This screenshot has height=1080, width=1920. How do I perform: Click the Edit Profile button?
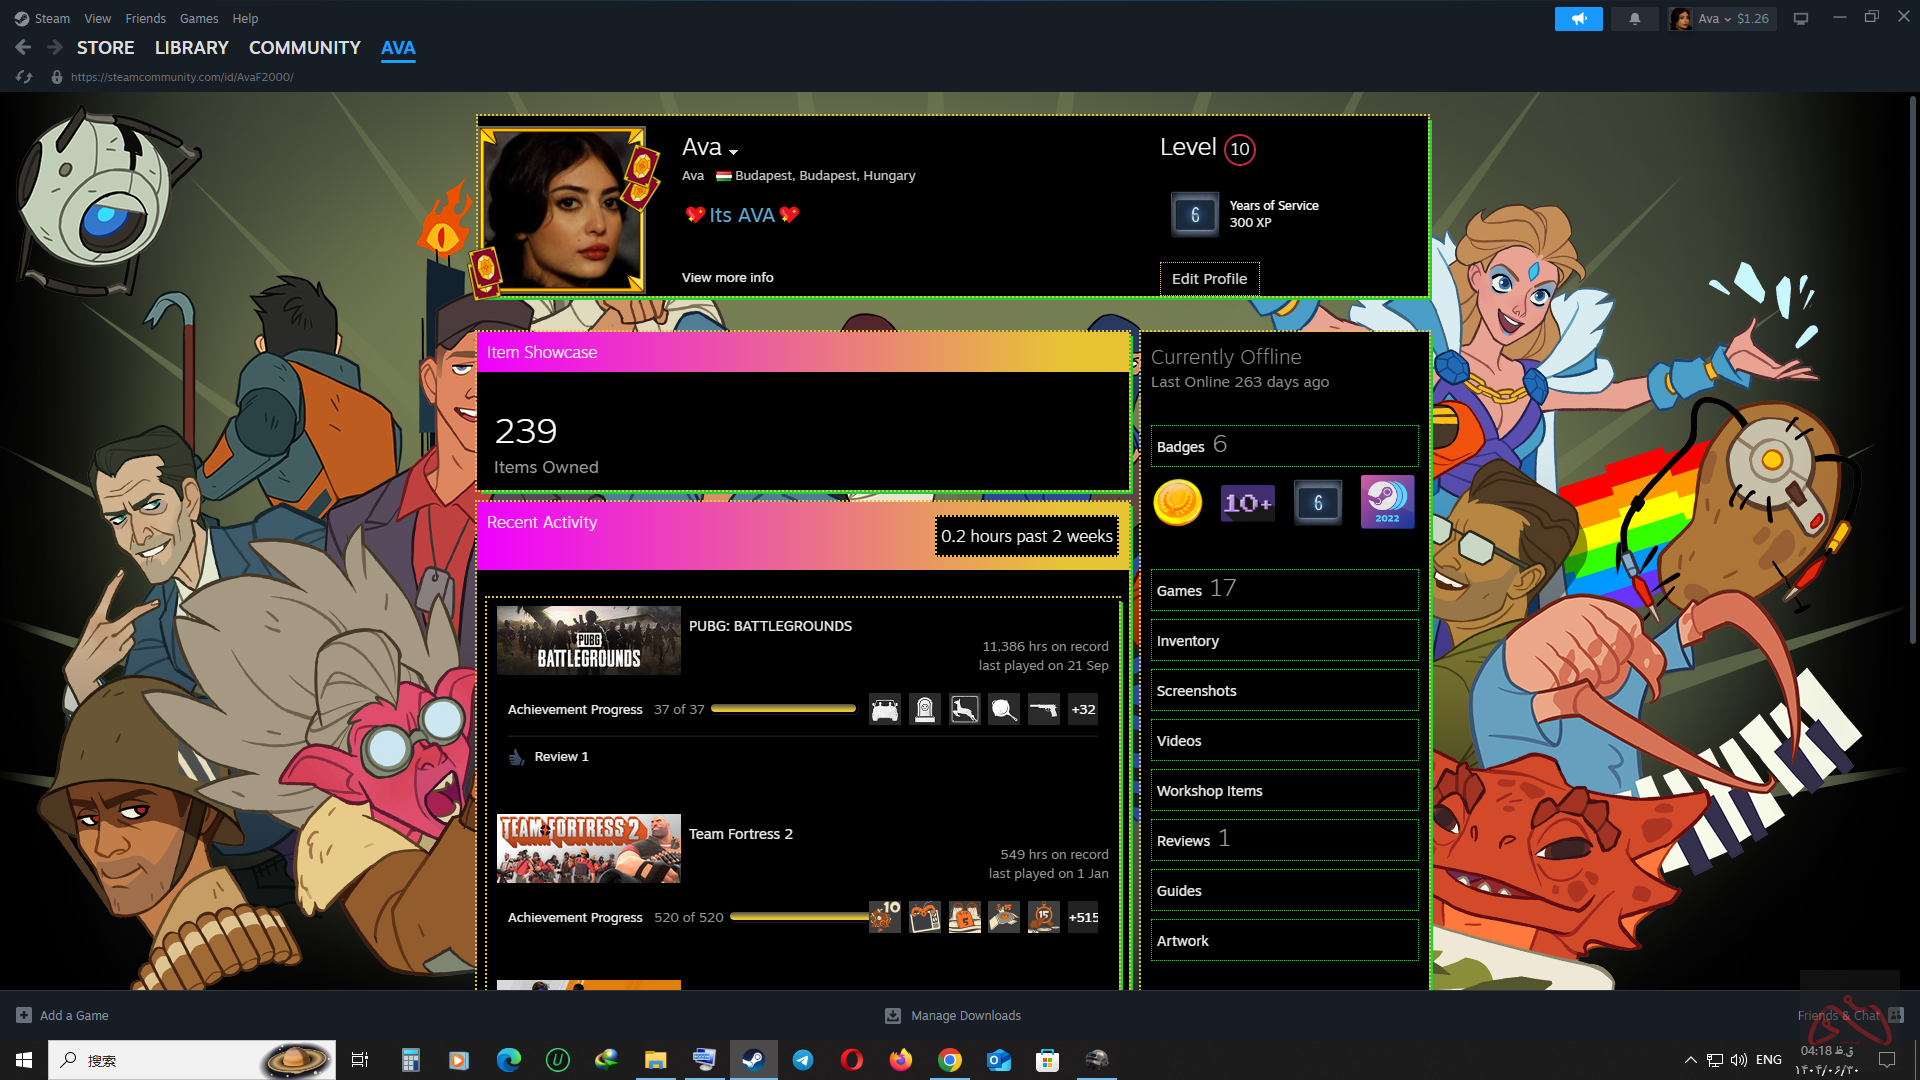[x=1209, y=279]
